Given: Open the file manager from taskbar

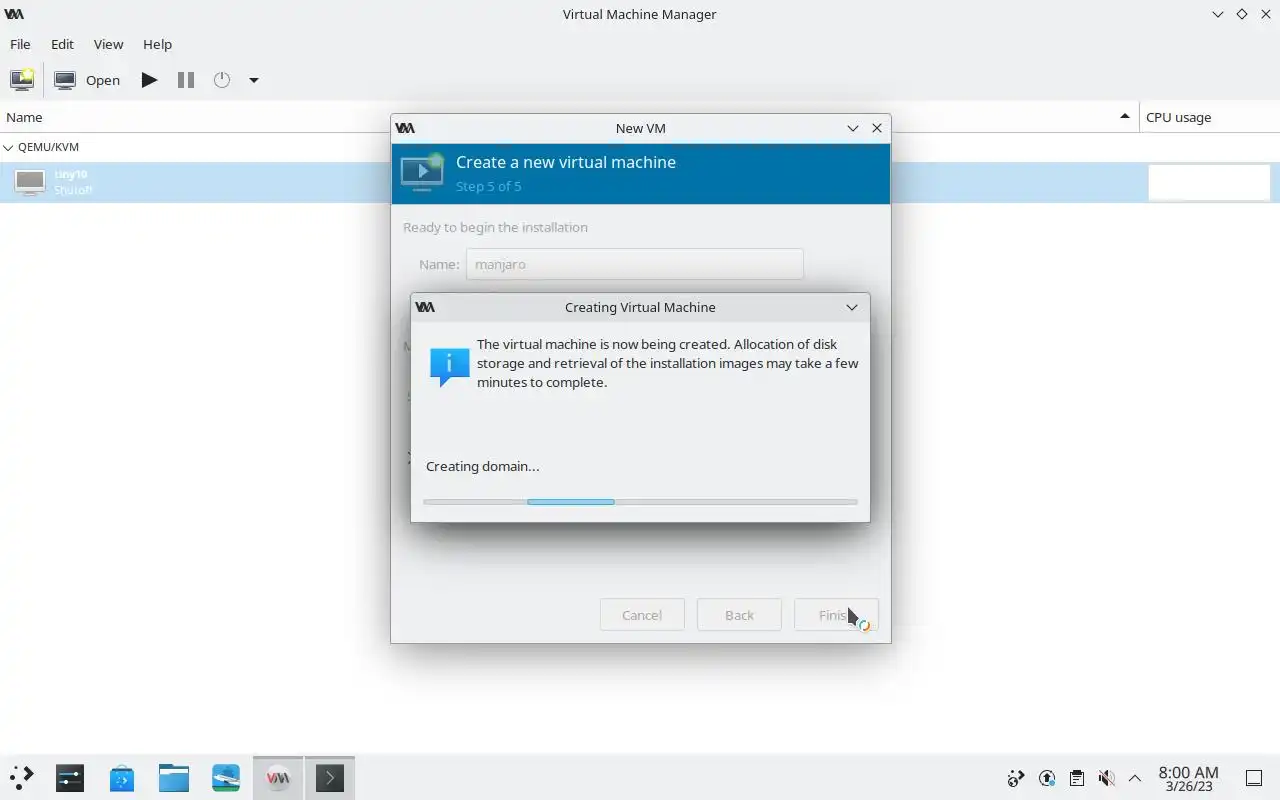Looking at the screenshot, I should point(174,777).
